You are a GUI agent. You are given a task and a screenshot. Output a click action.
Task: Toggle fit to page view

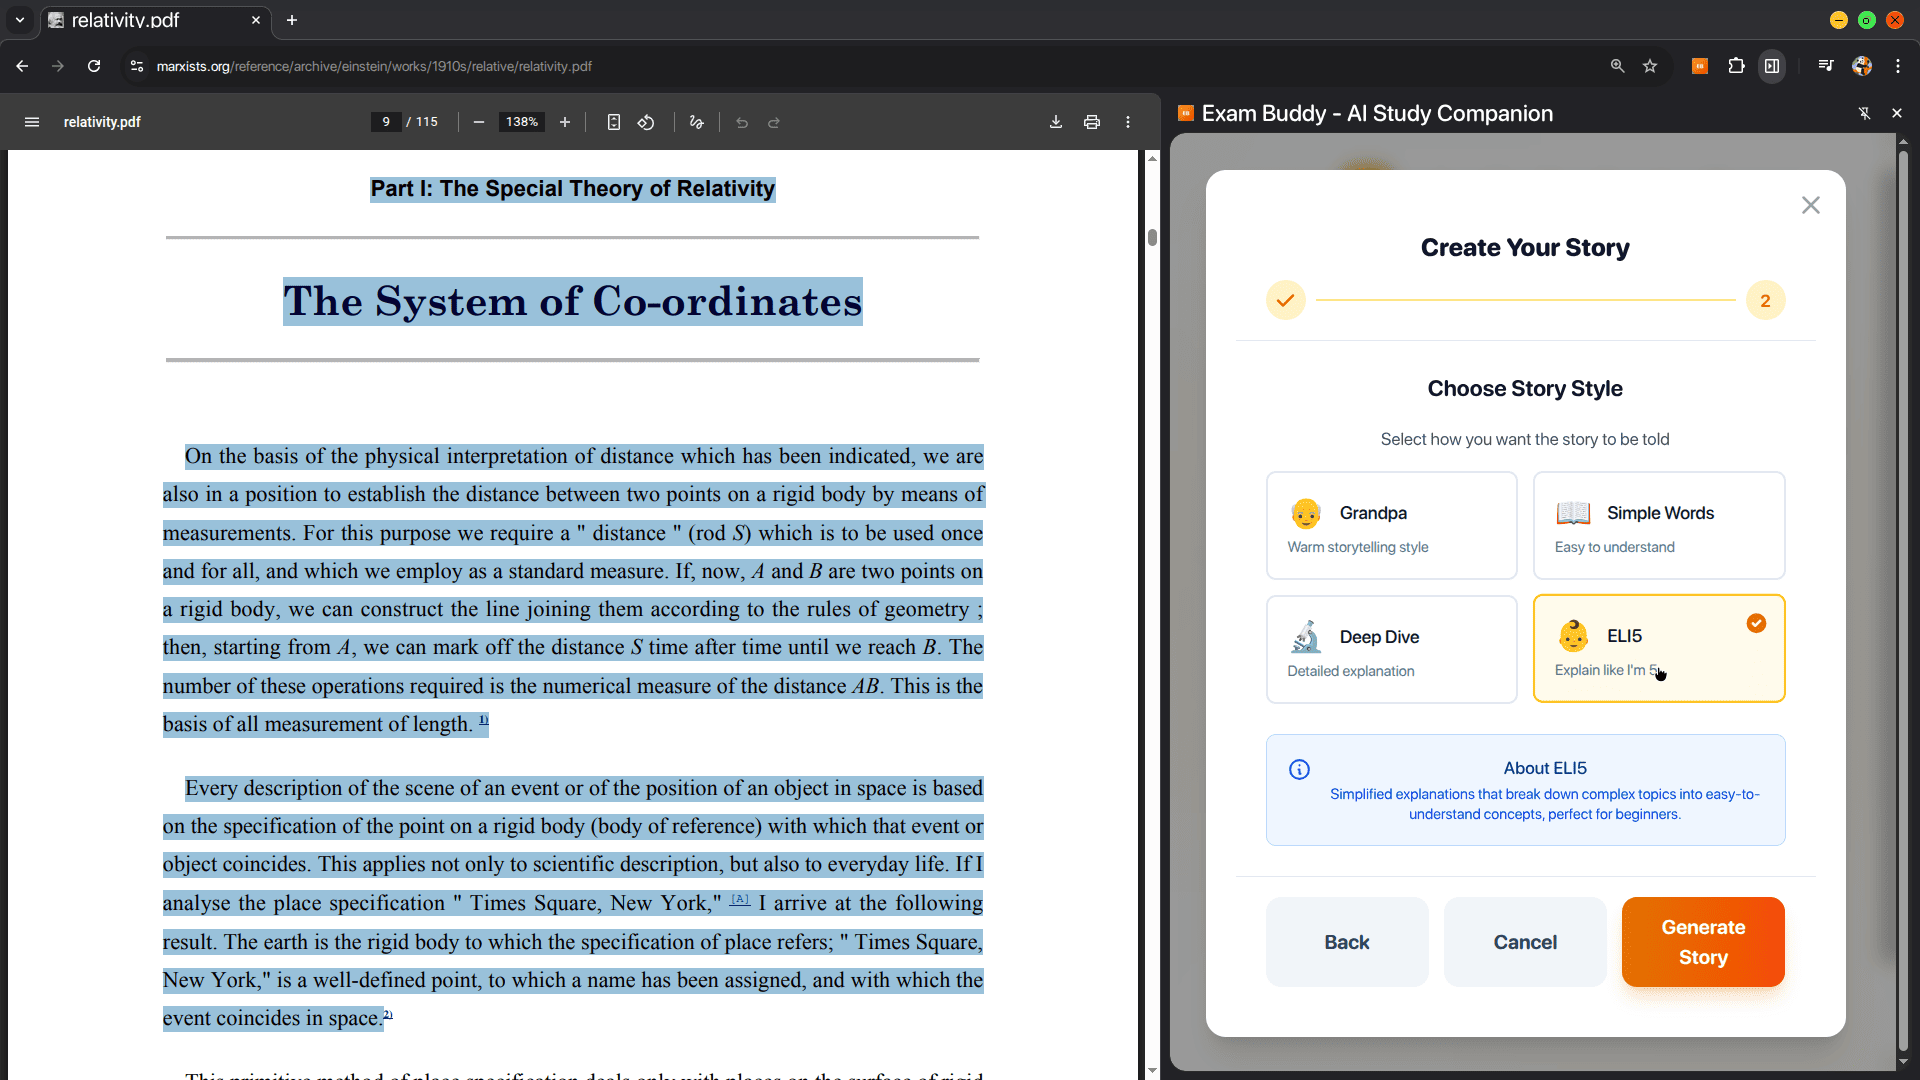[x=614, y=122]
